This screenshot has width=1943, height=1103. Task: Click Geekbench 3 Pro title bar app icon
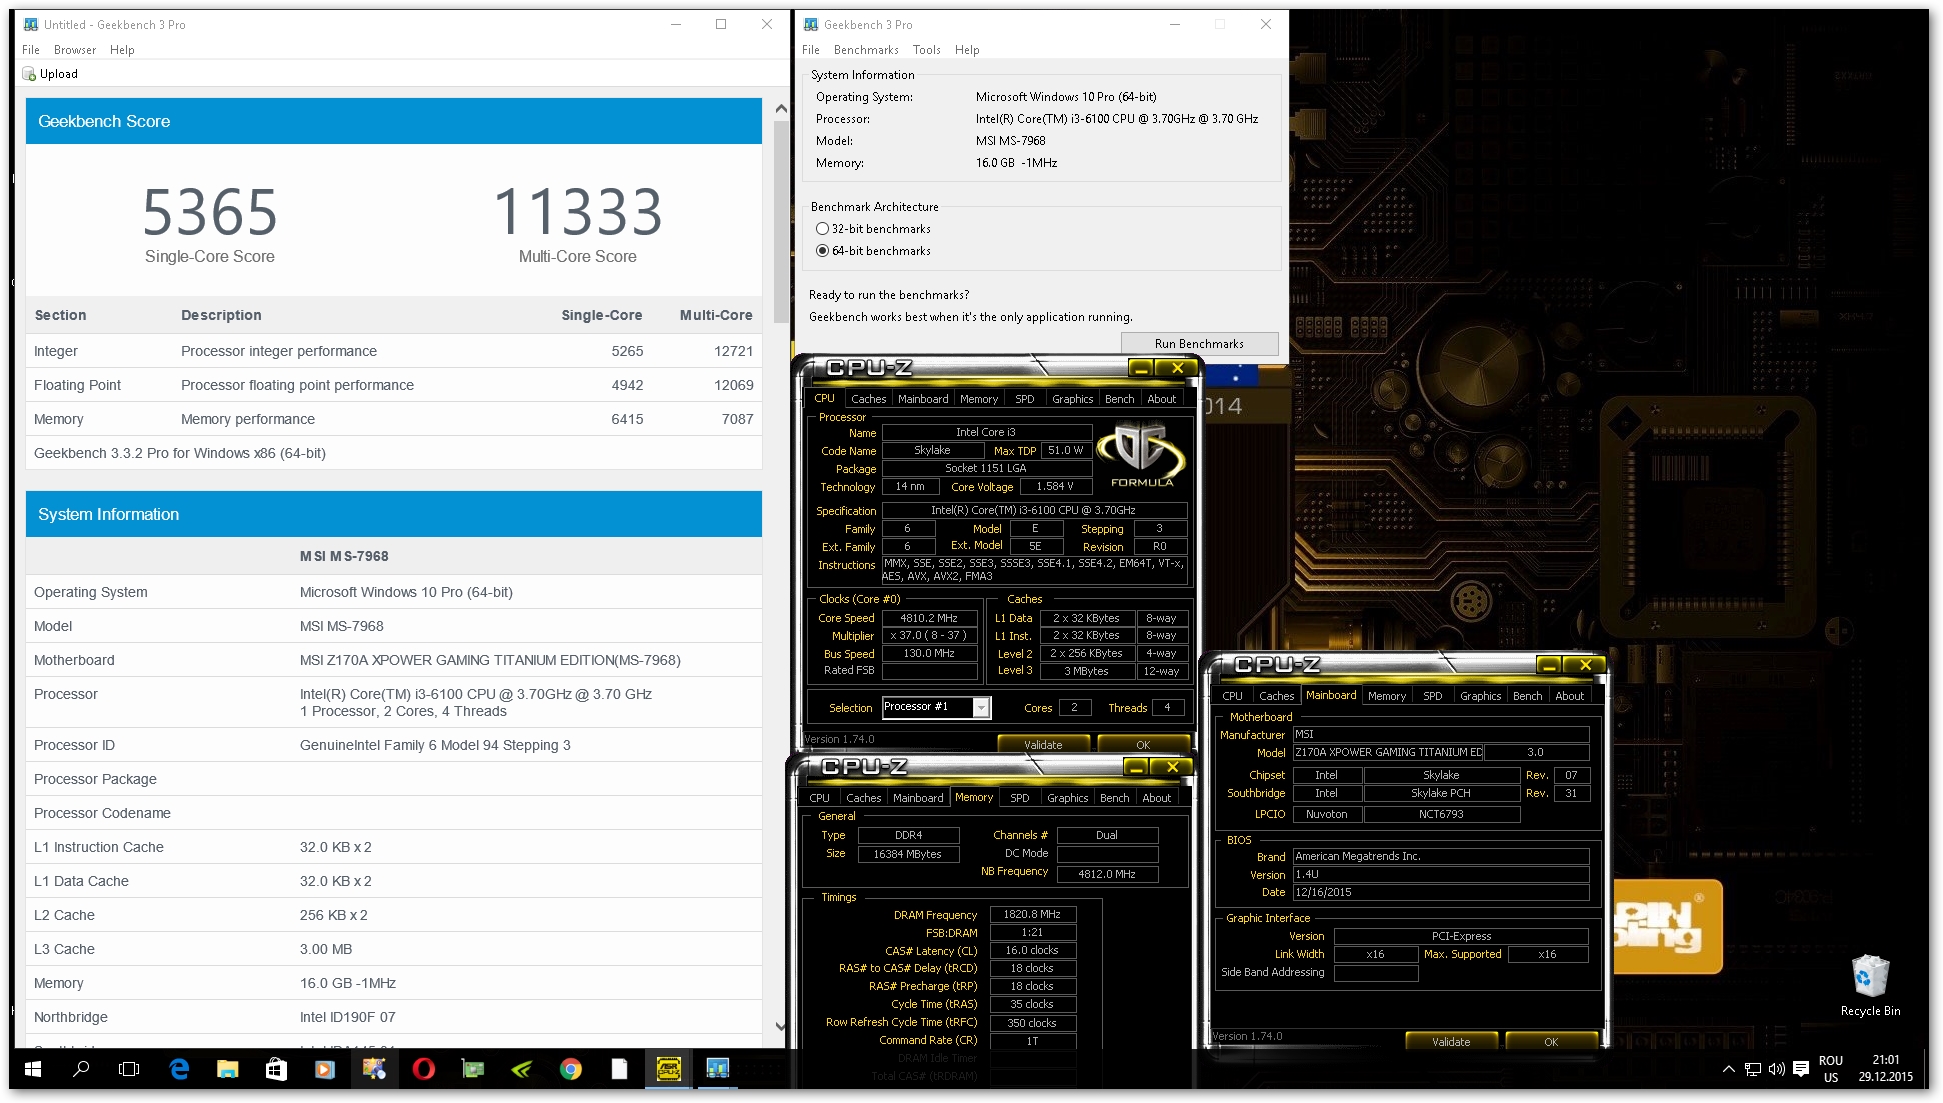(811, 24)
